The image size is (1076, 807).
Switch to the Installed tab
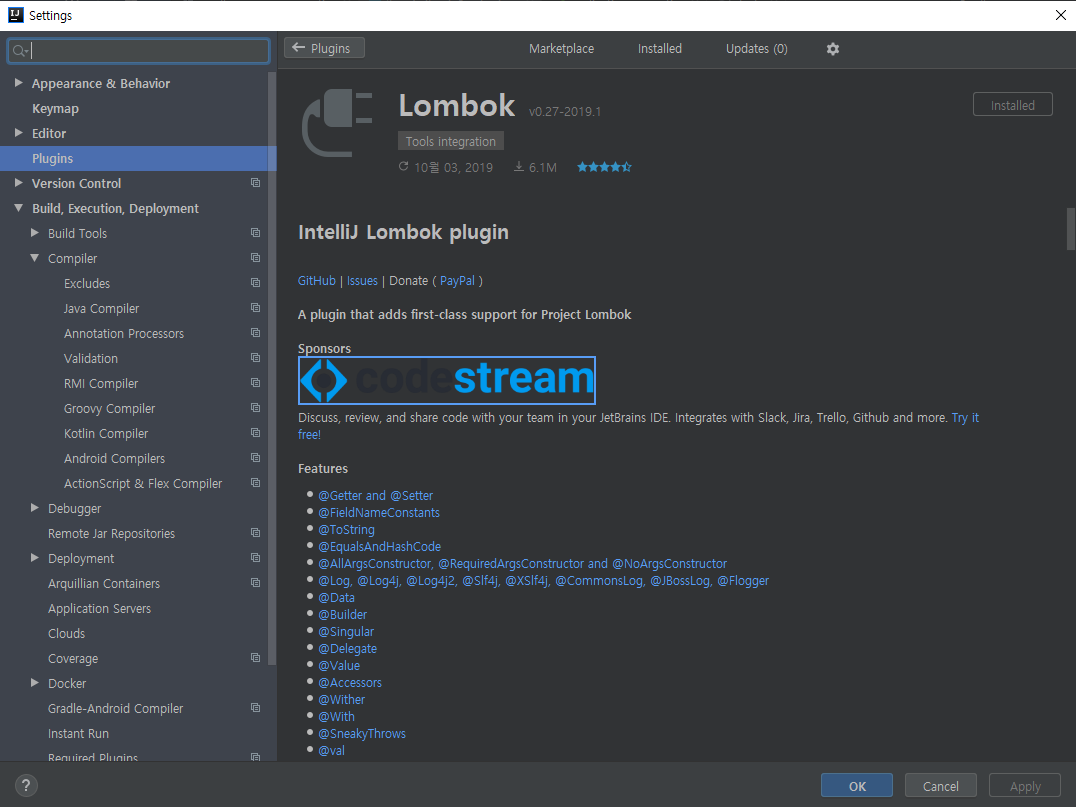(659, 49)
